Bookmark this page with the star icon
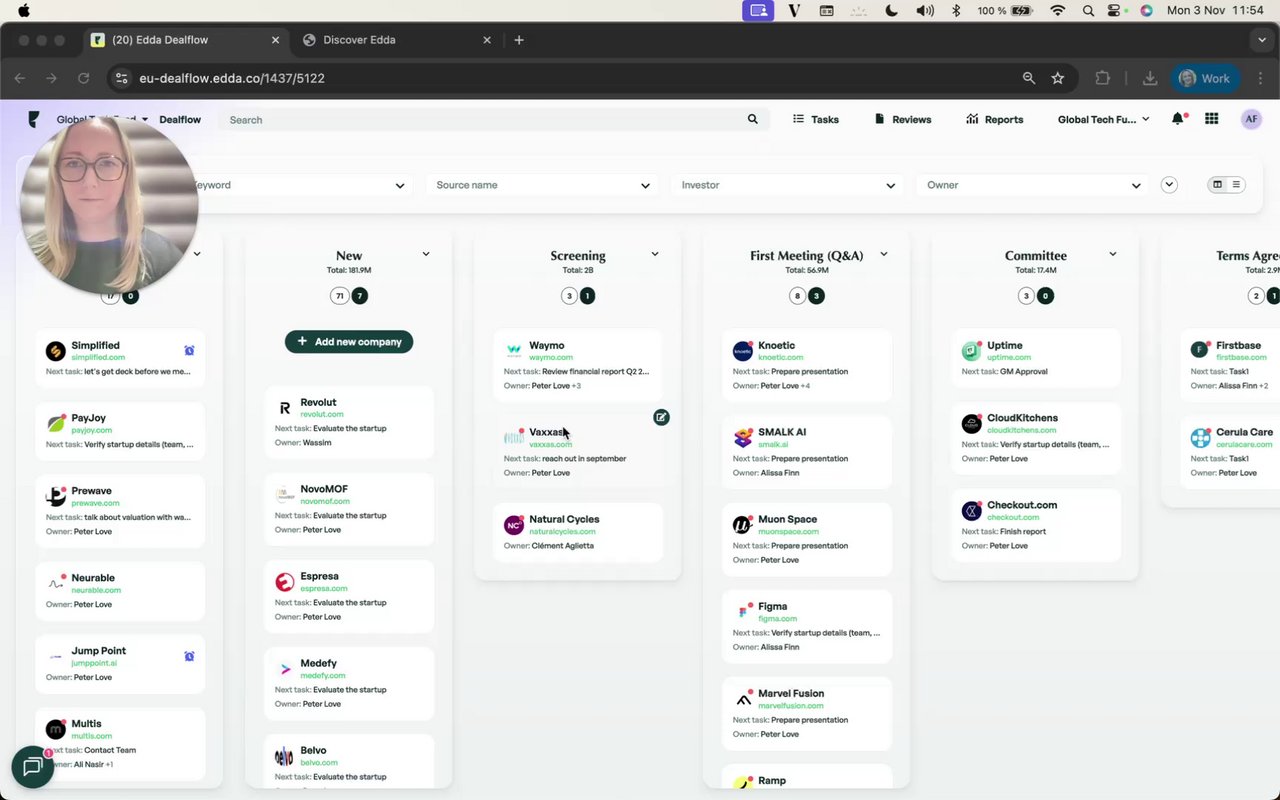The image size is (1280, 800). click(x=1057, y=78)
